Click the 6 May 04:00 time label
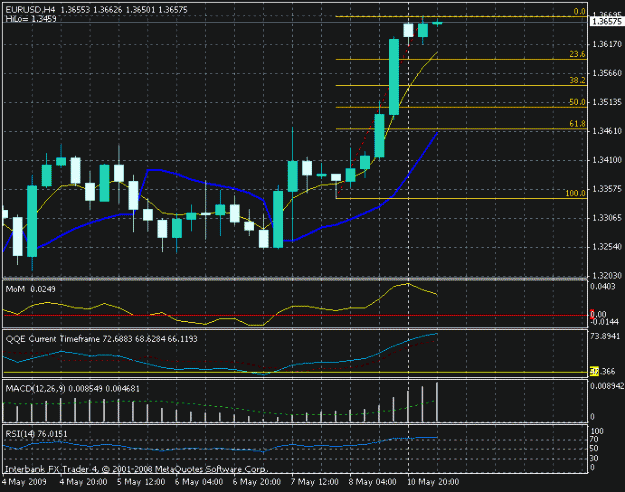 tap(199, 482)
